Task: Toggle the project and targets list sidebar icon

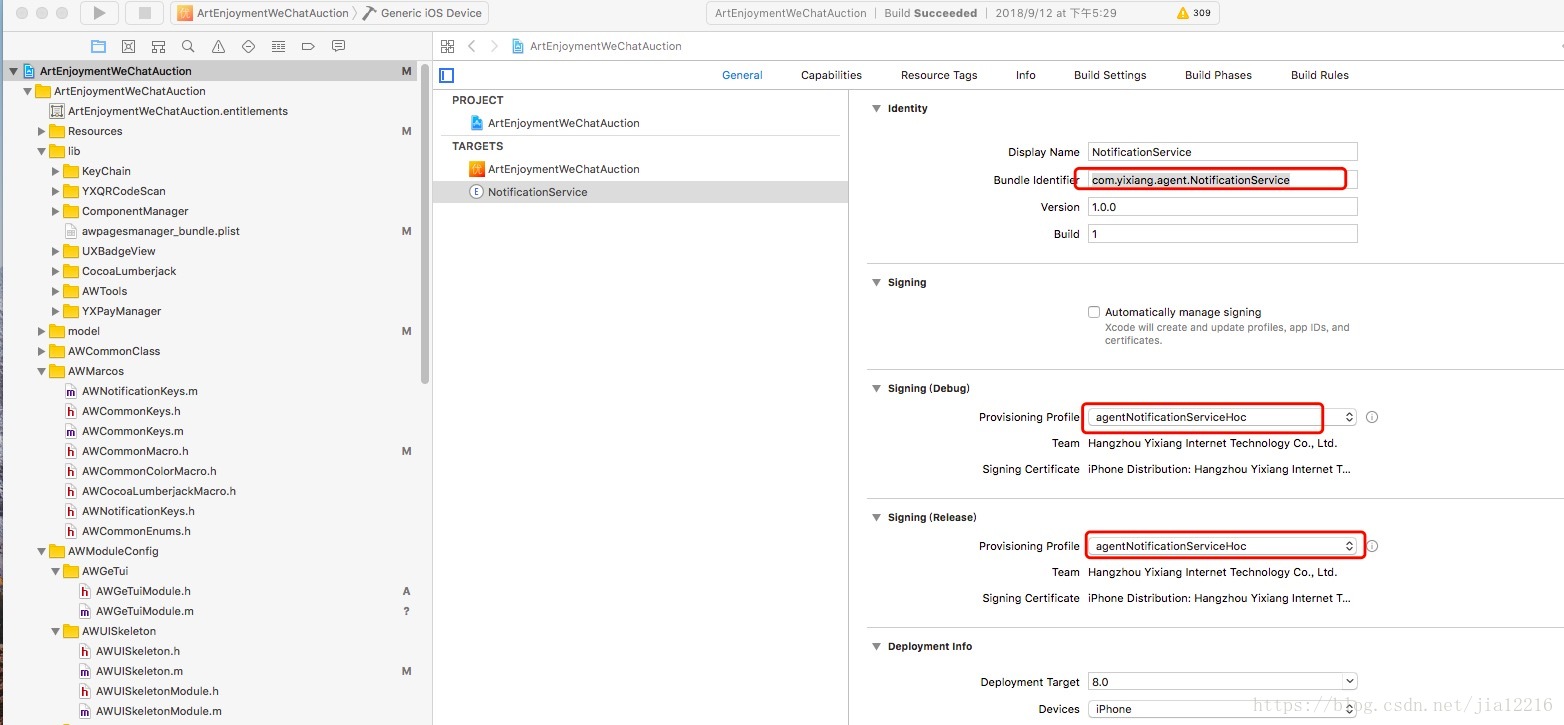Action: (x=447, y=75)
